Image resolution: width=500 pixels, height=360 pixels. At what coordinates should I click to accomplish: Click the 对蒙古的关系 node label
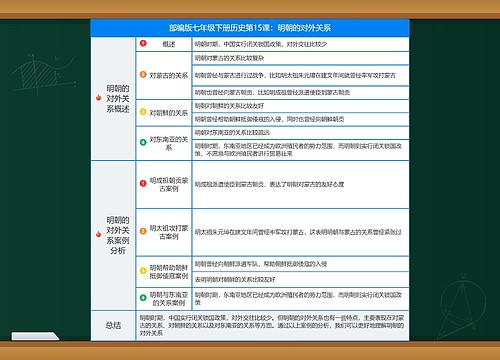pos(169,75)
